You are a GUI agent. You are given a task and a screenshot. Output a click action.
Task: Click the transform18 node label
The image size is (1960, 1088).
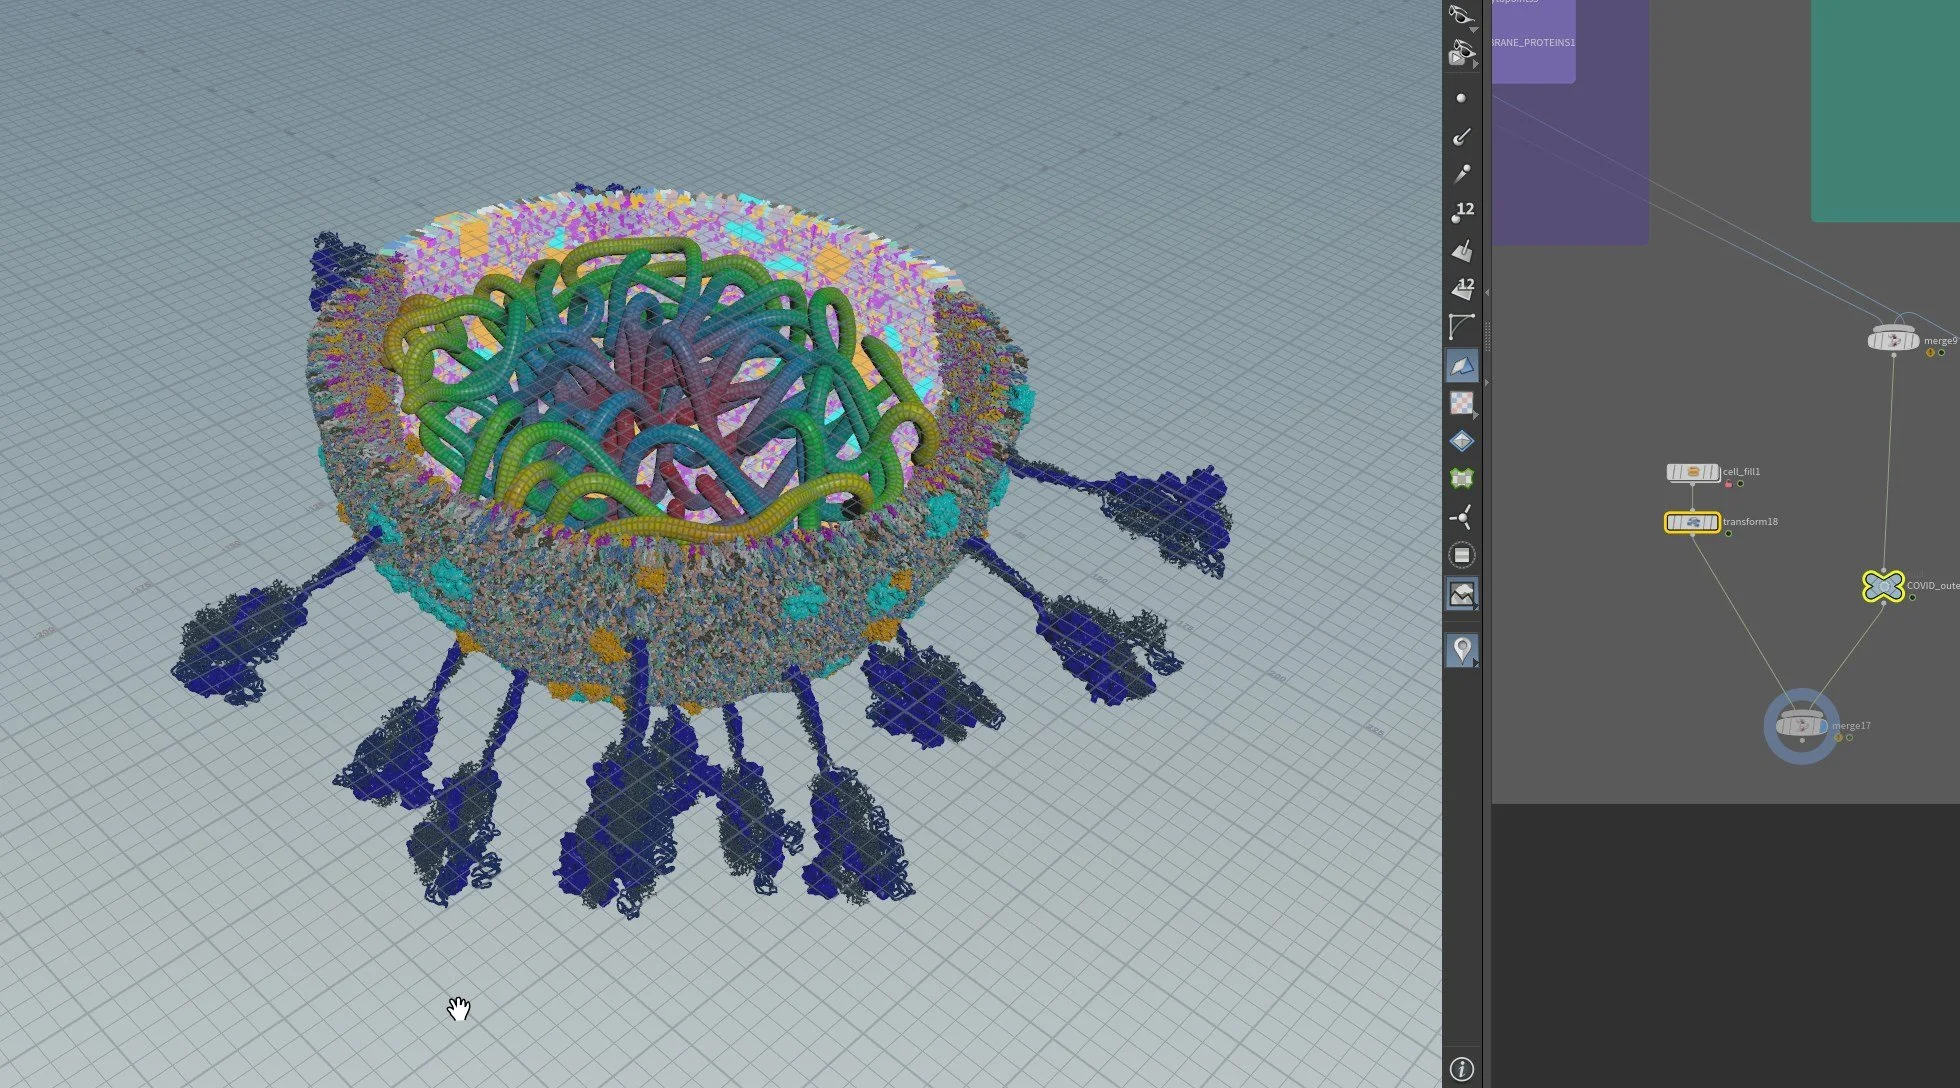1750,521
